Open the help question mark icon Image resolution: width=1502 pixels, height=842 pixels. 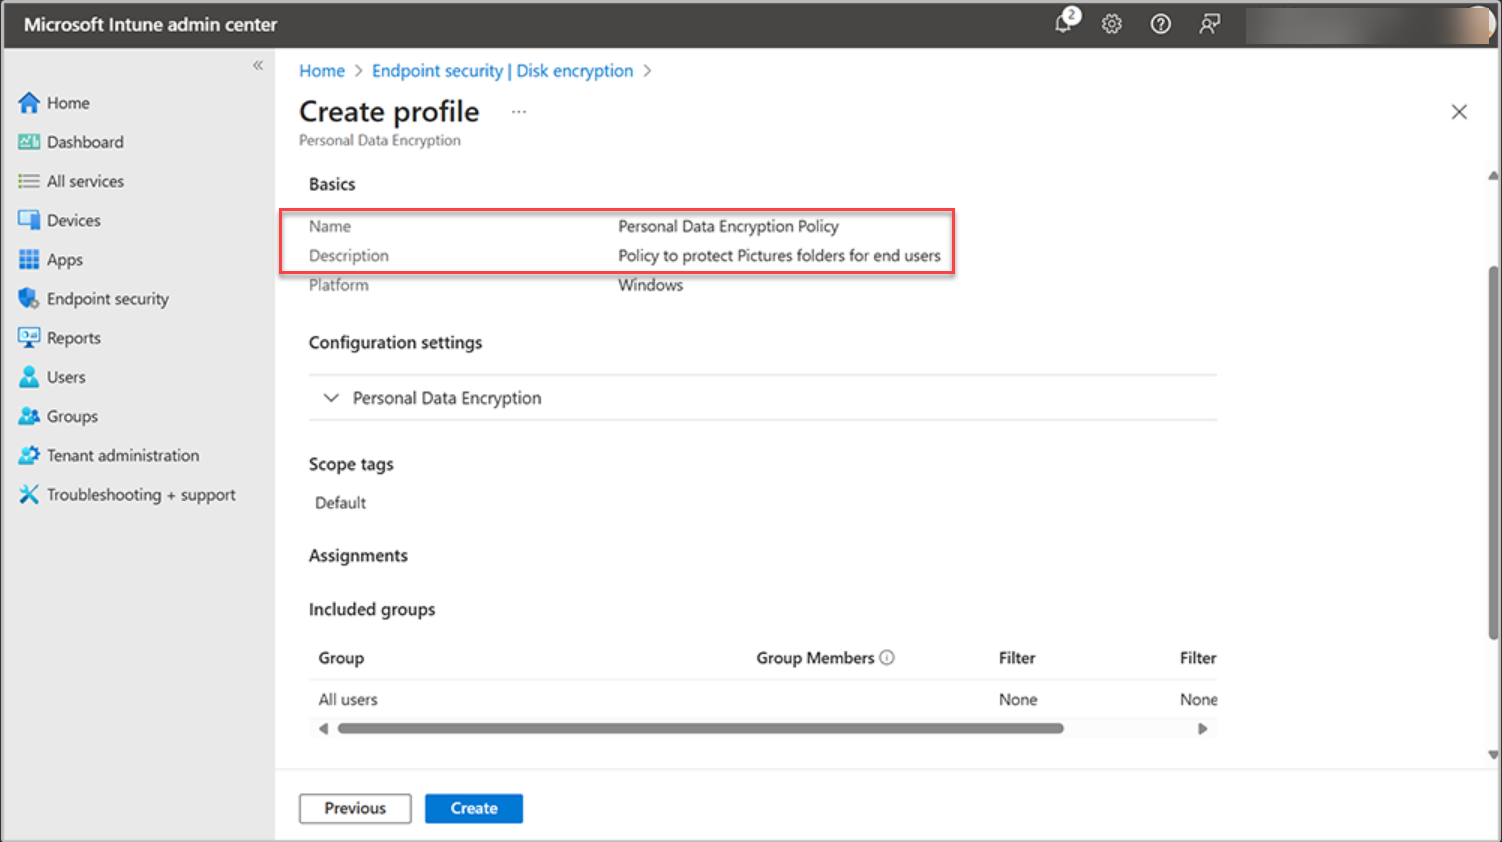[x=1160, y=24]
